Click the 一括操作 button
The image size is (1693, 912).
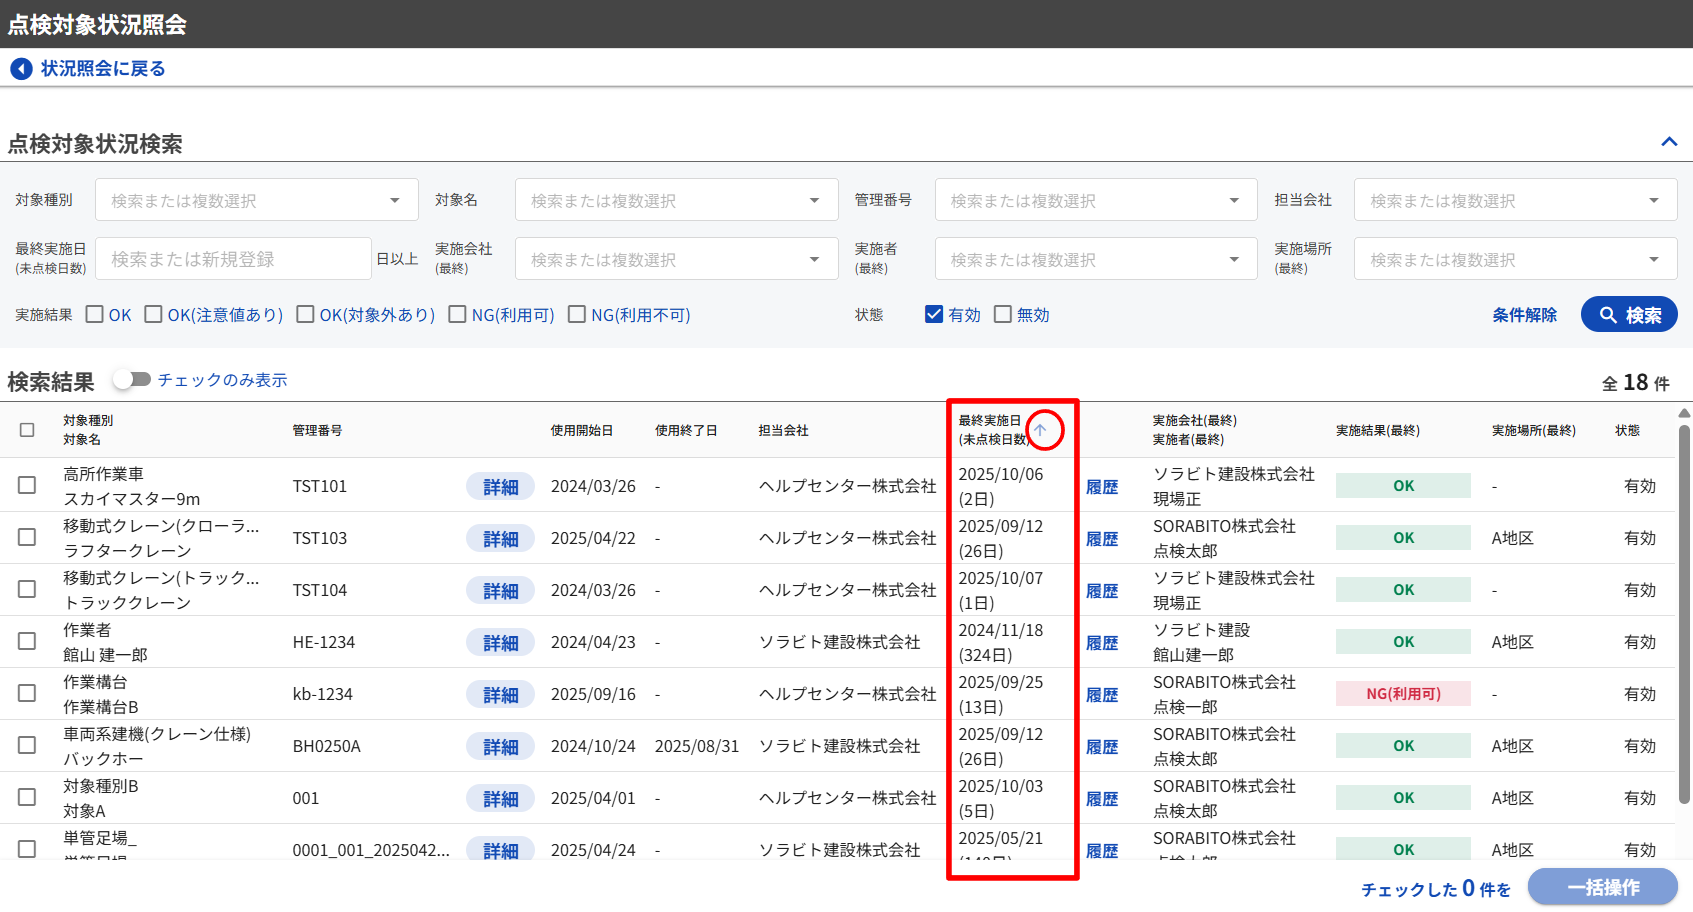click(x=1602, y=888)
